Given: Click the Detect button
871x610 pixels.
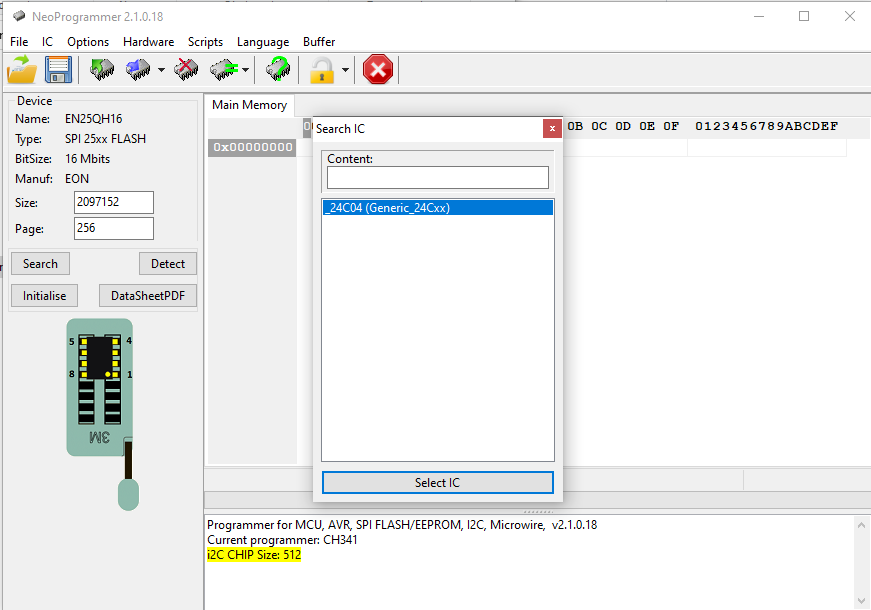Looking at the screenshot, I should (x=168, y=264).
